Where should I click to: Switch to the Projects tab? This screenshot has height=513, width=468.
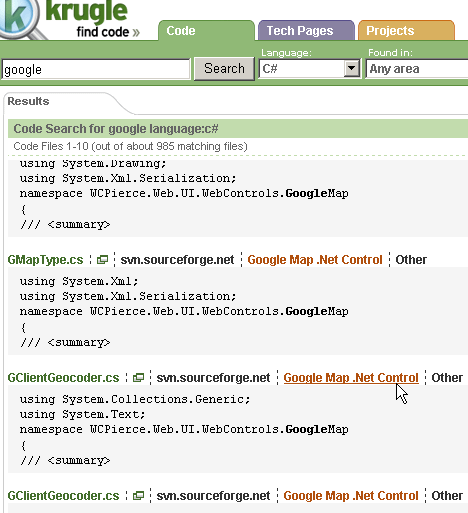click(x=406, y=31)
